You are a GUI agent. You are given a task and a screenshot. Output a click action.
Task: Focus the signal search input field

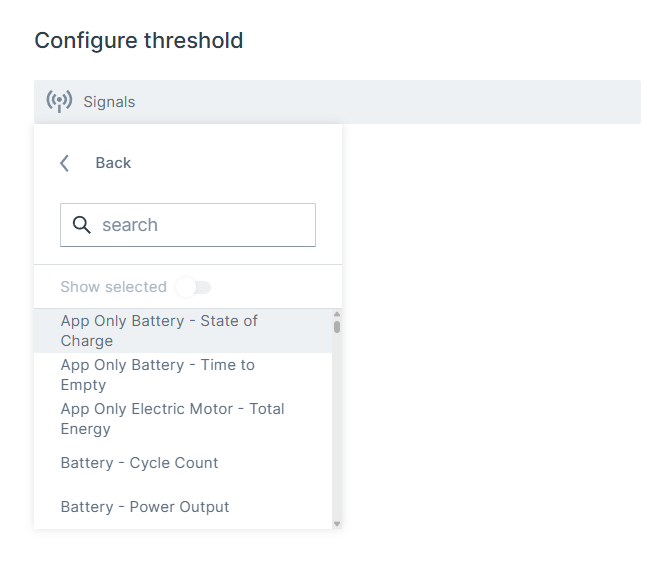pos(200,225)
